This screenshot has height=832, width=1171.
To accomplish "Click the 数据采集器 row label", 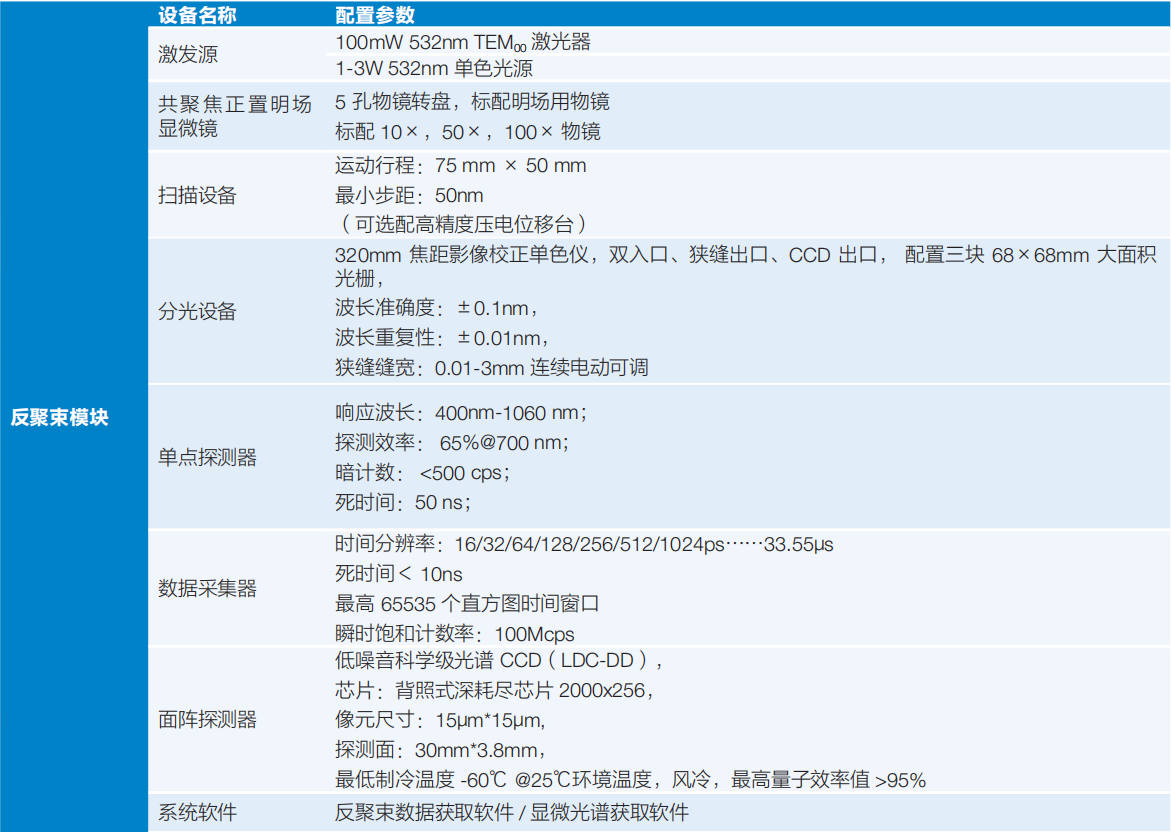I will (207, 589).
